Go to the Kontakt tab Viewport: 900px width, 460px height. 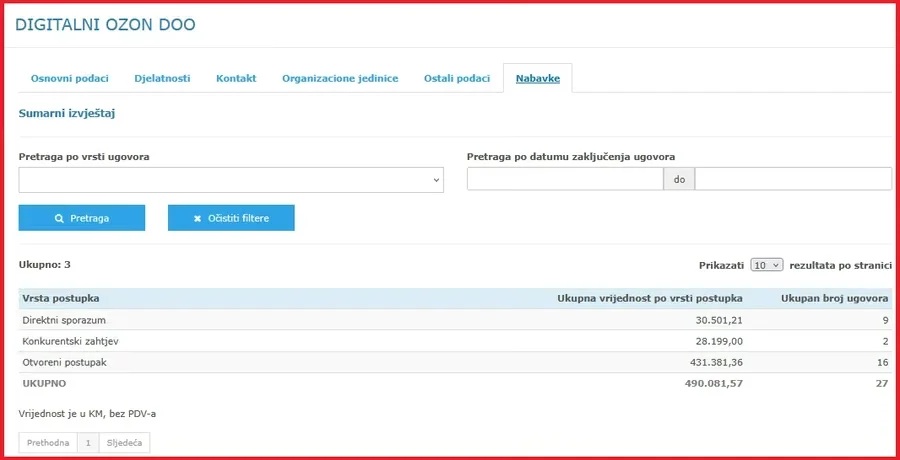[236, 79]
